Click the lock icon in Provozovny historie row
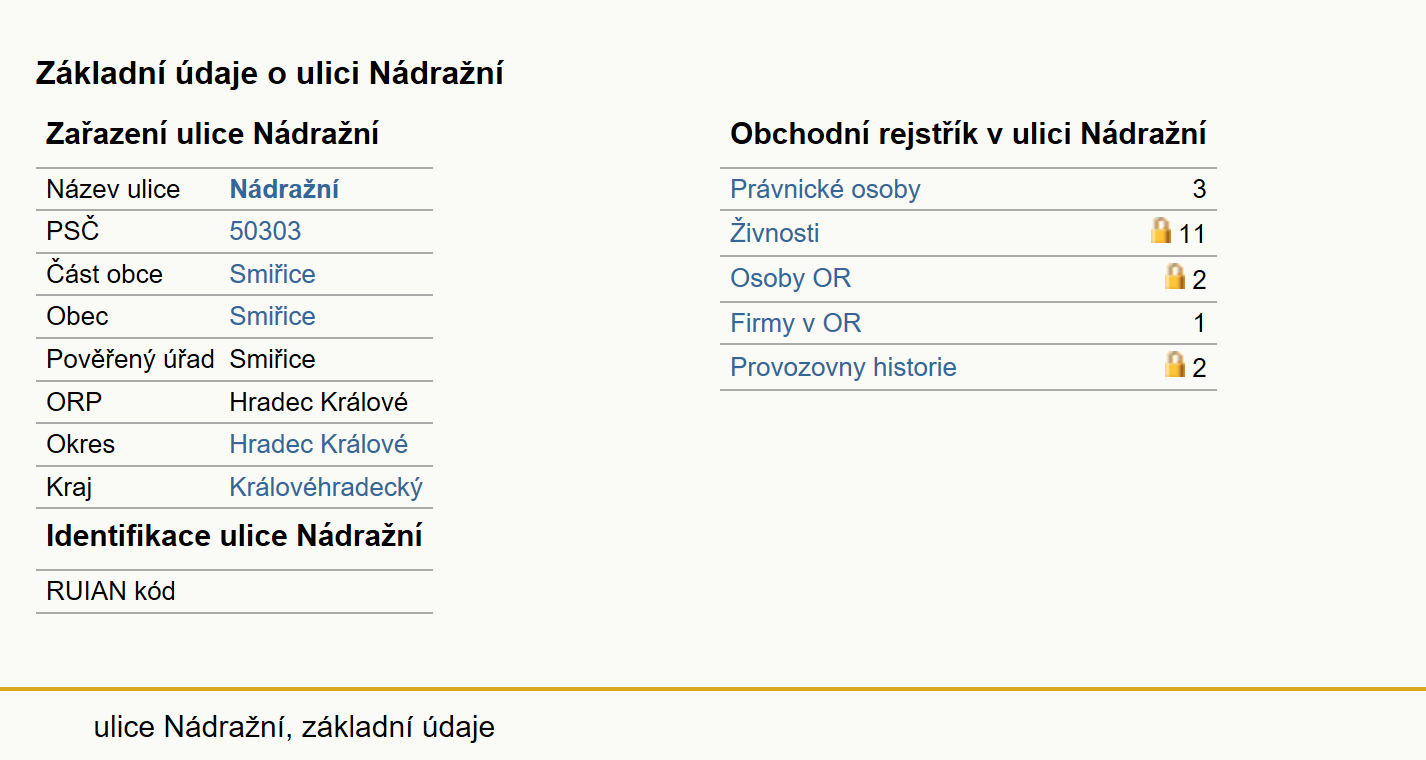The height and width of the screenshot is (760, 1426). point(1175,364)
